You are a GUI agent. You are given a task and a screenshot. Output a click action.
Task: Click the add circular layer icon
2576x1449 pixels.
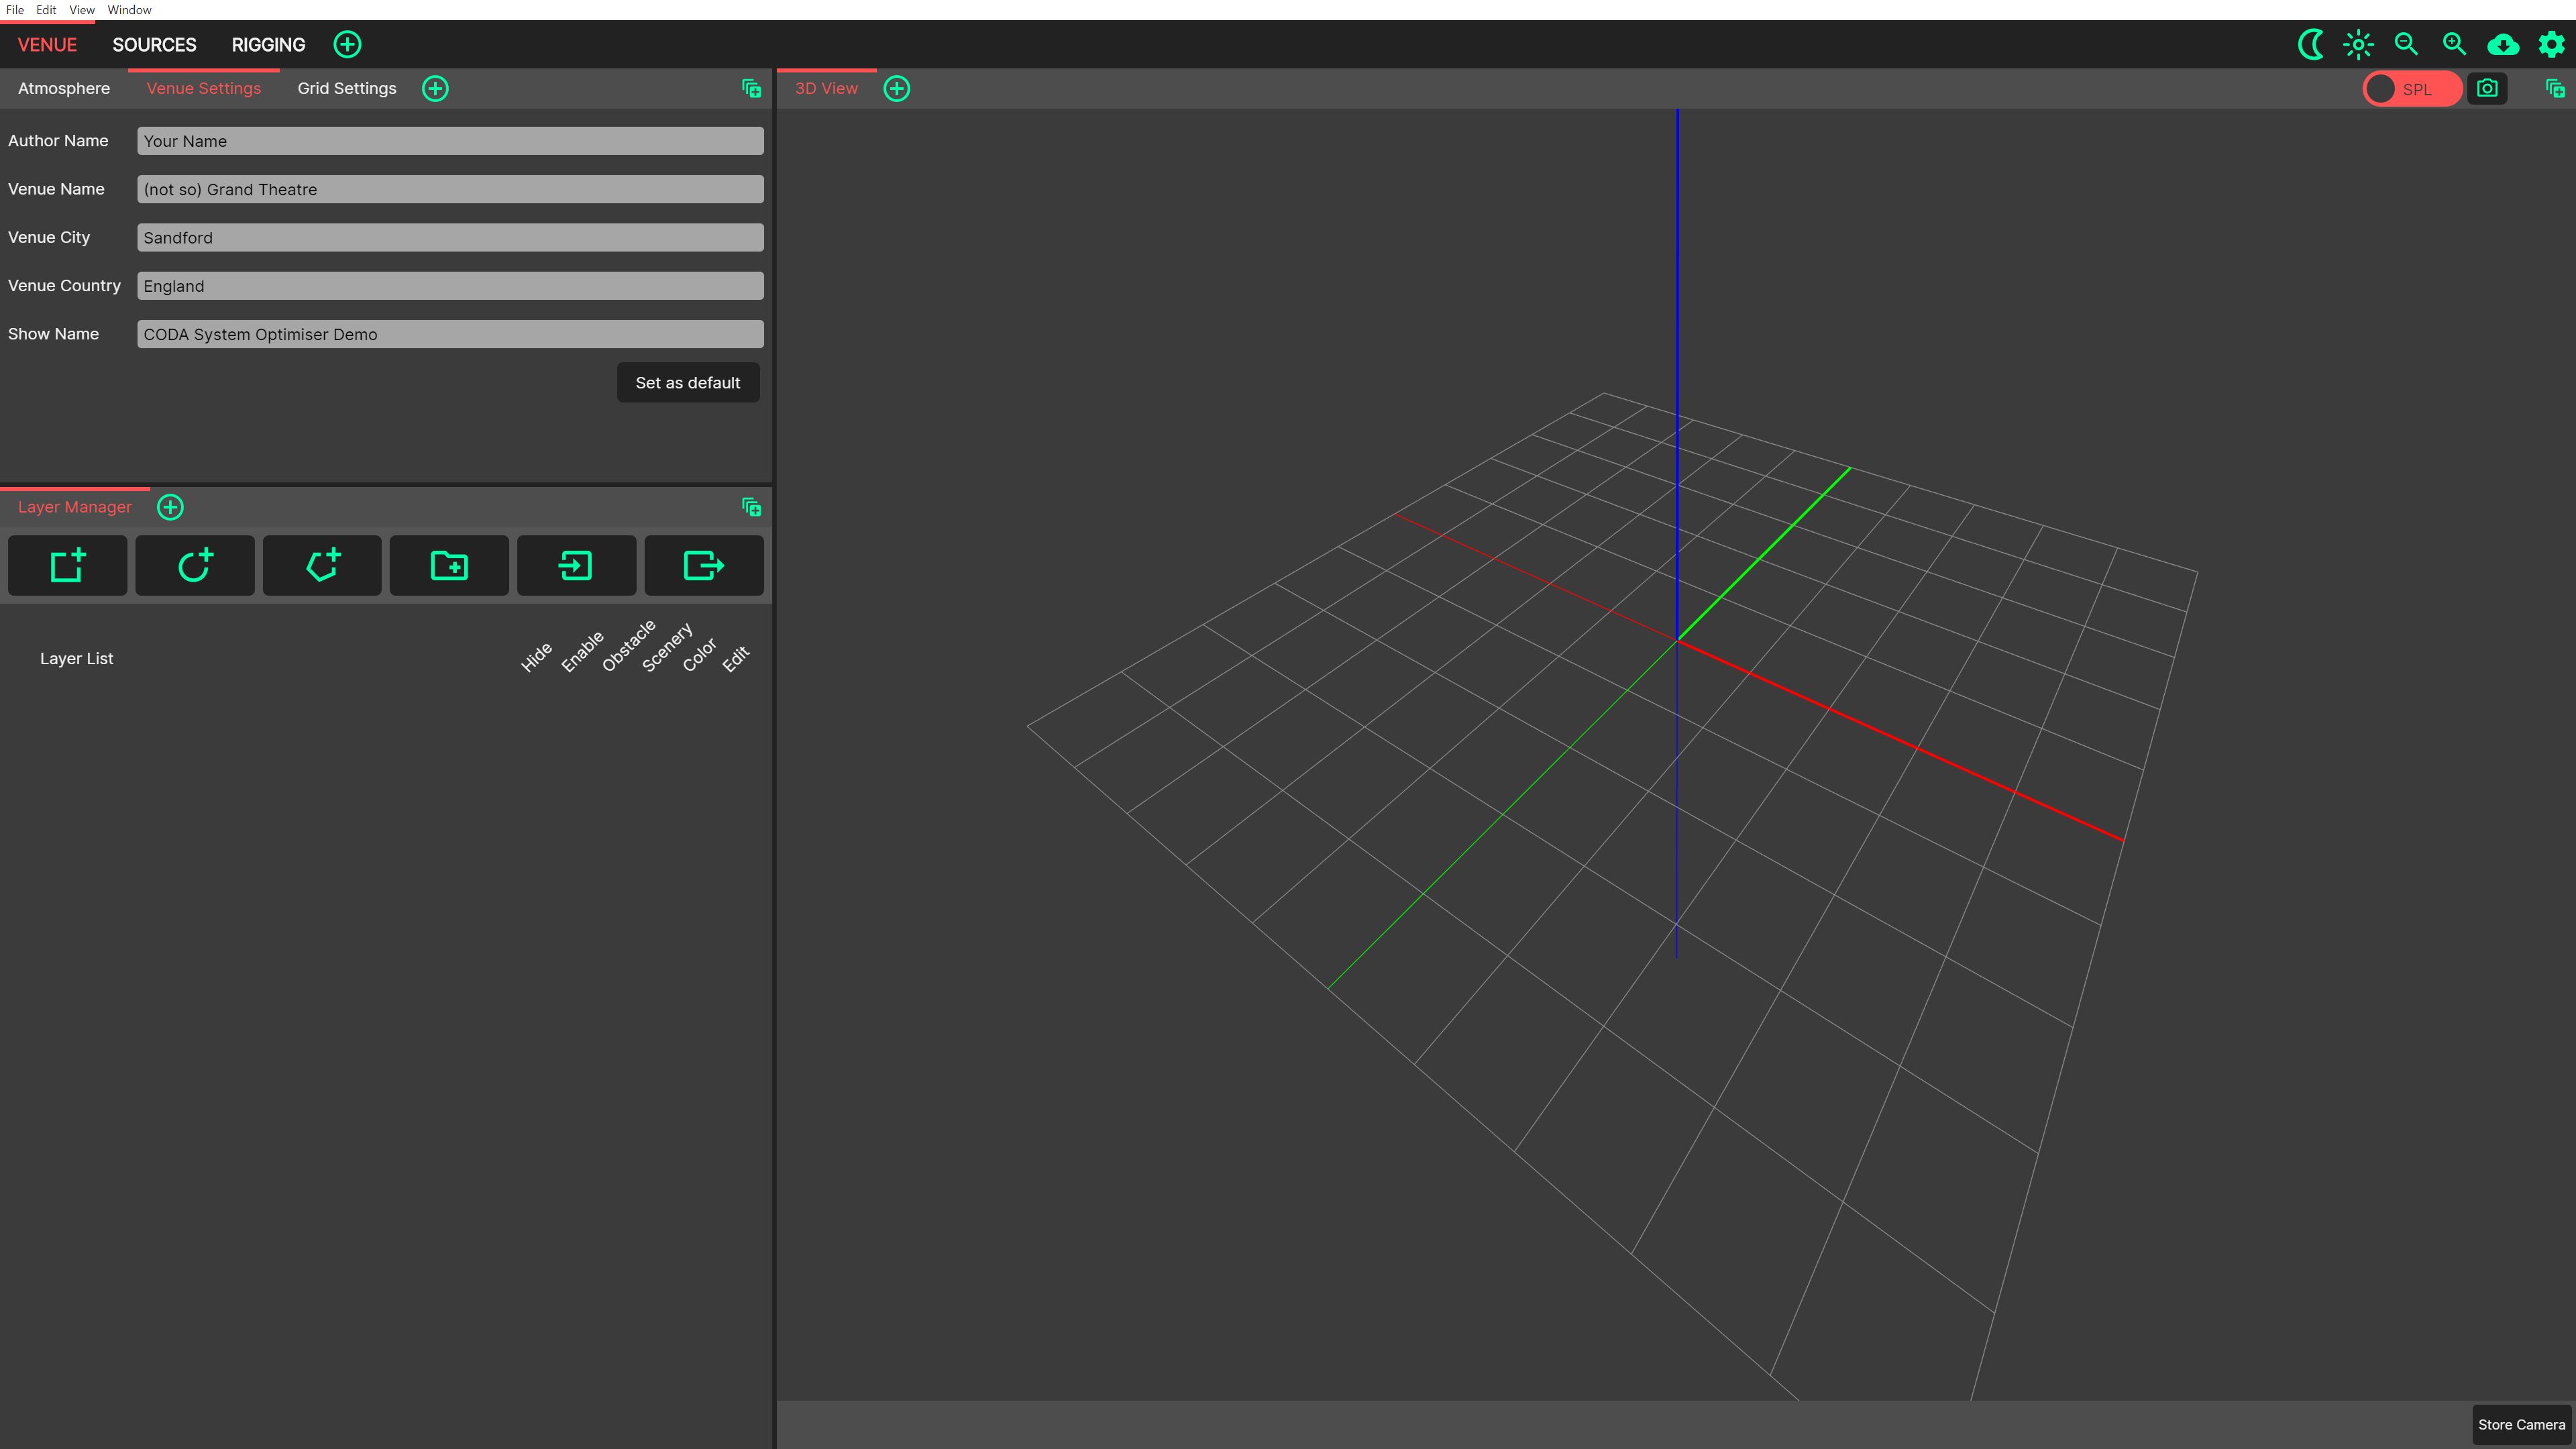pos(195,565)
